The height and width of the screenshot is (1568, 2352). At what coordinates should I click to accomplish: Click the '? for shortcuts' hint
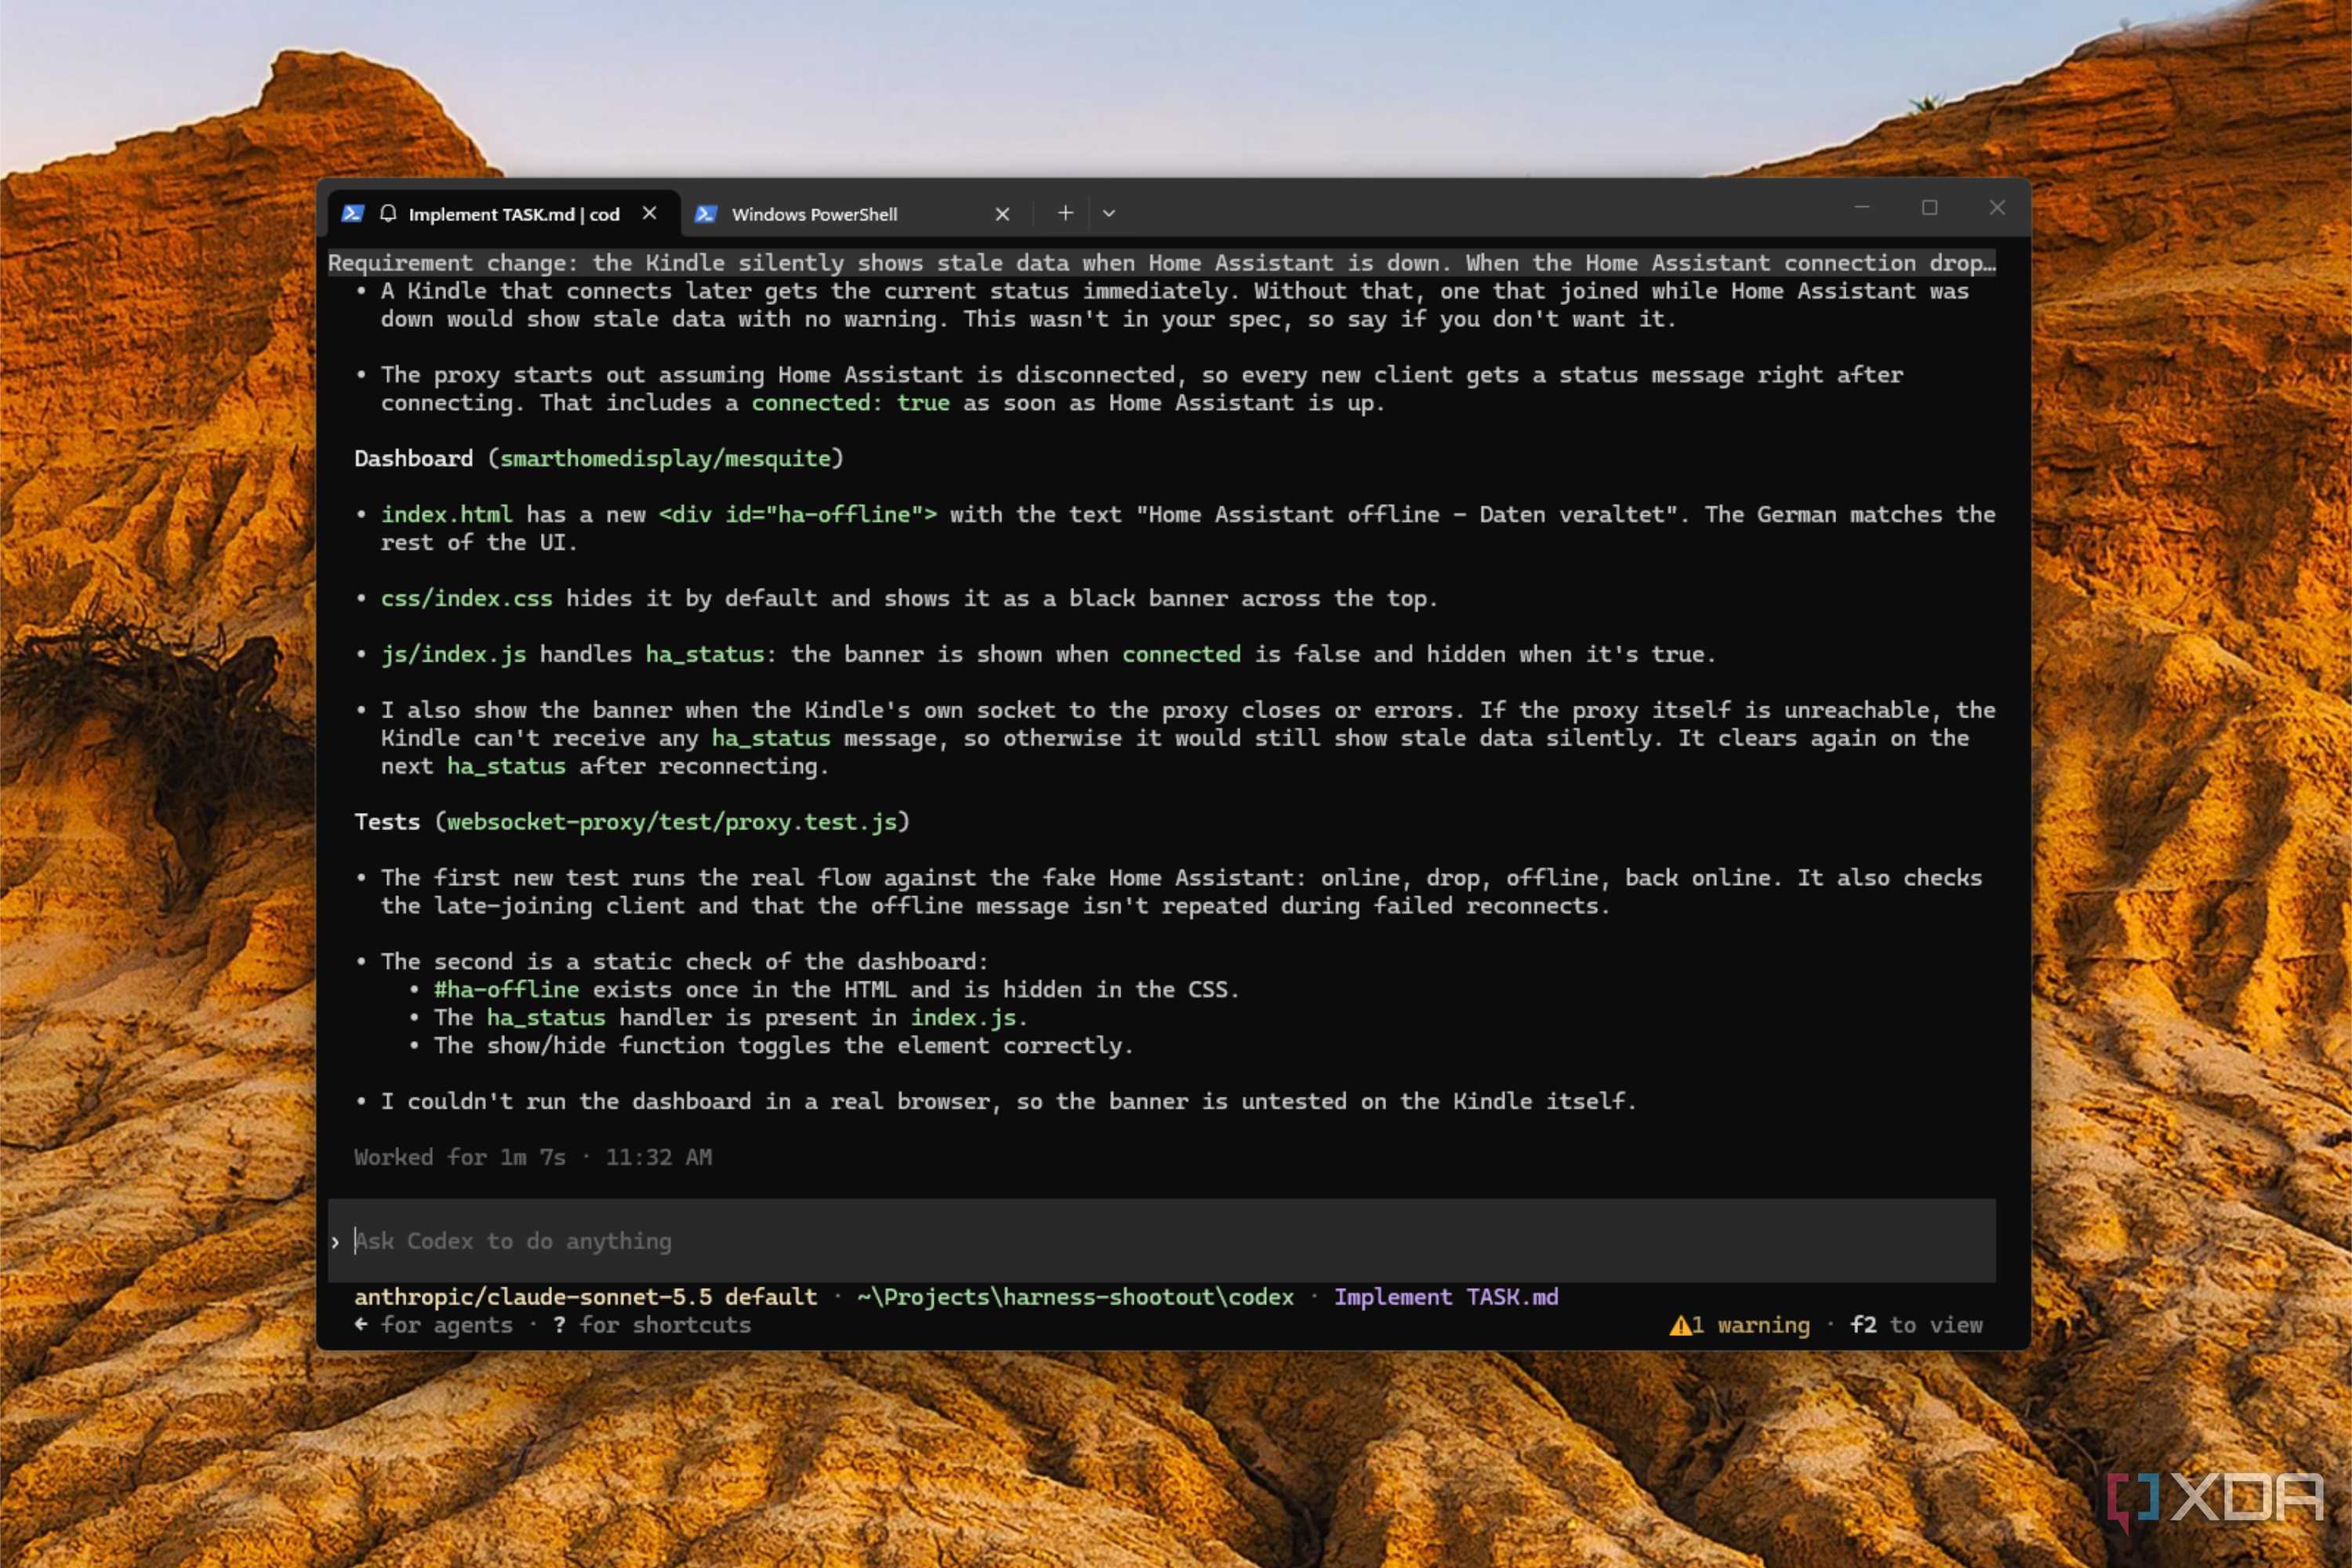[651, 1325]
